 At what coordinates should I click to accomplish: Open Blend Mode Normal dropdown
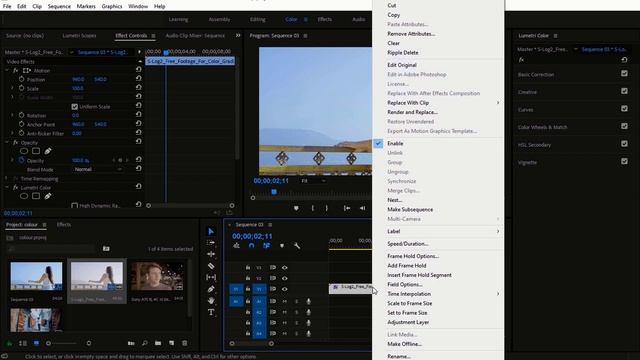coord(98,169)
